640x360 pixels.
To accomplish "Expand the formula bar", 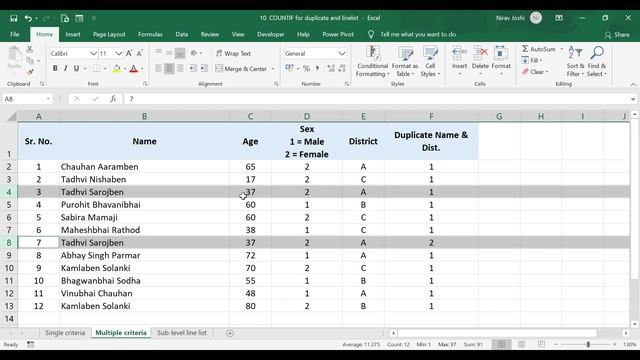I will [x=633, y=99].
